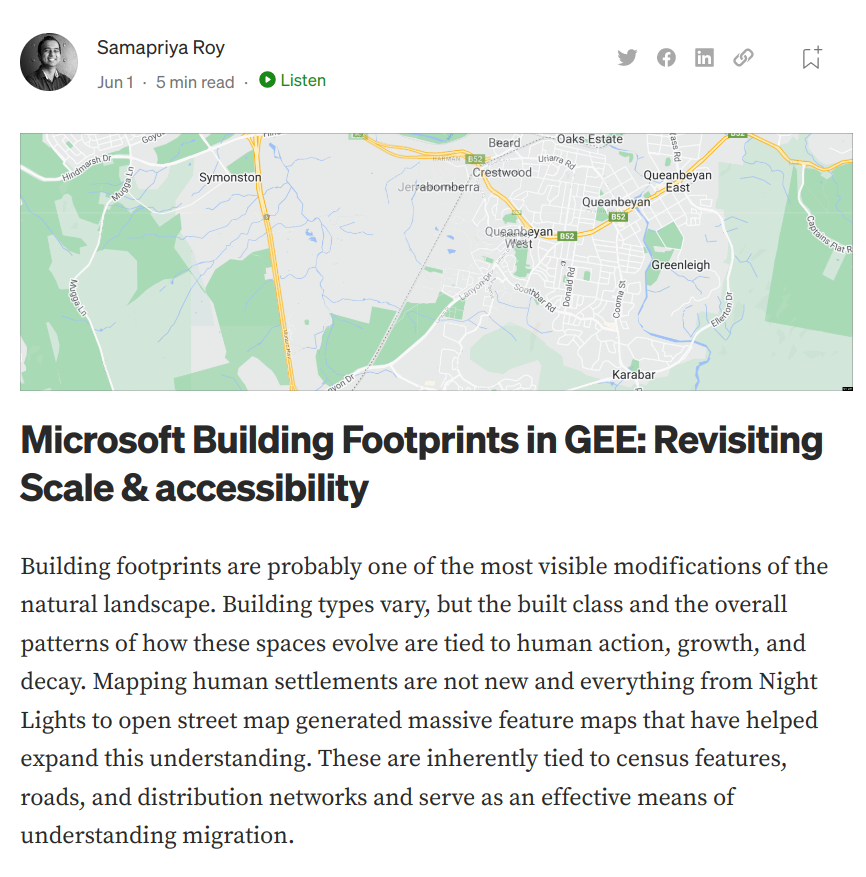This screenshot has height=877, width=866.
Task: Click the Greenleigh label on the map
Action: pyautogui.click(x=679, y=265)
